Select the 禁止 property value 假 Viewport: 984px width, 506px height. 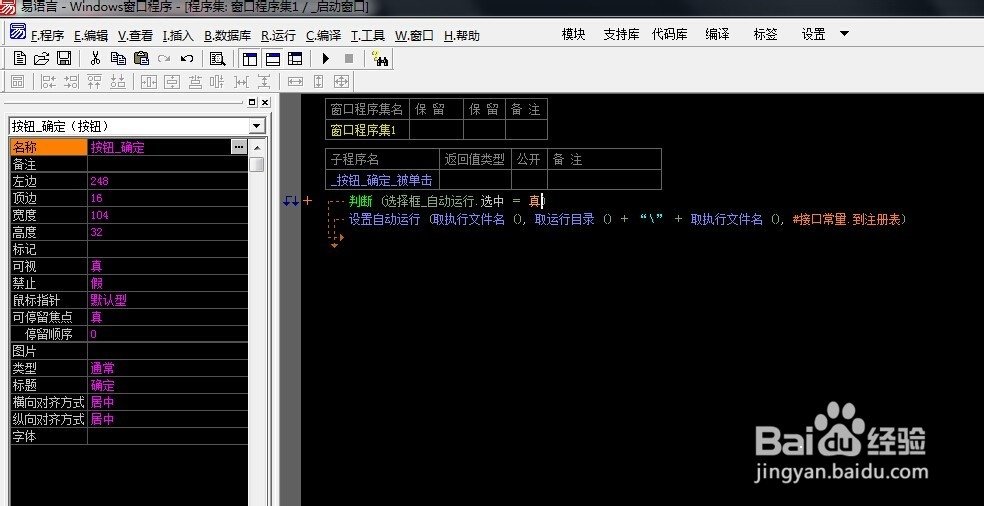96,283
